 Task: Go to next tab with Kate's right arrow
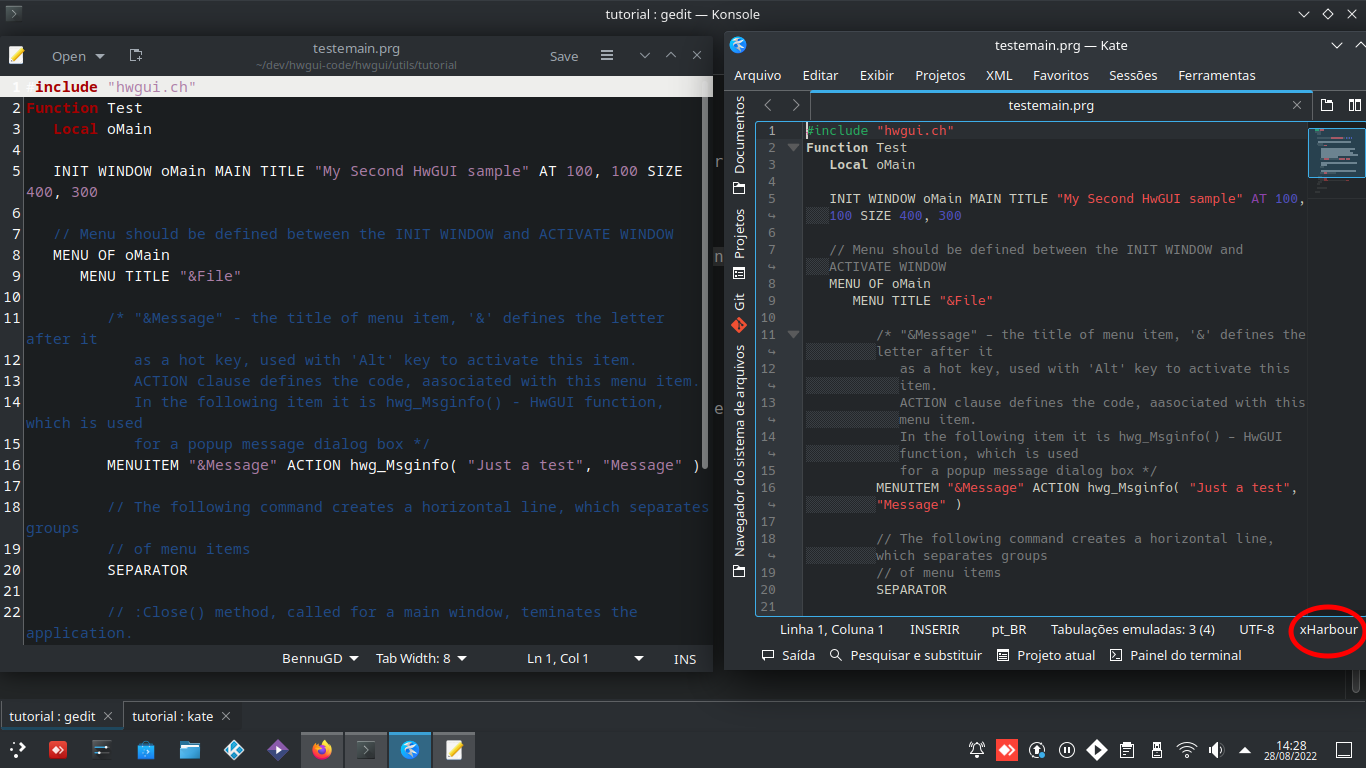[x=795, y=105]
